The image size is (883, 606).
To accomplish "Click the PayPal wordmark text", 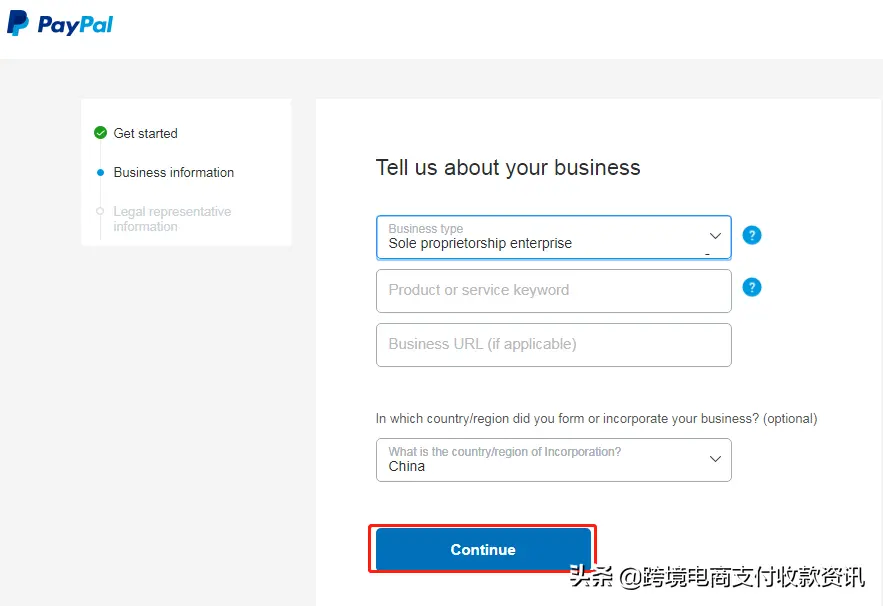I will coord(75,25).
